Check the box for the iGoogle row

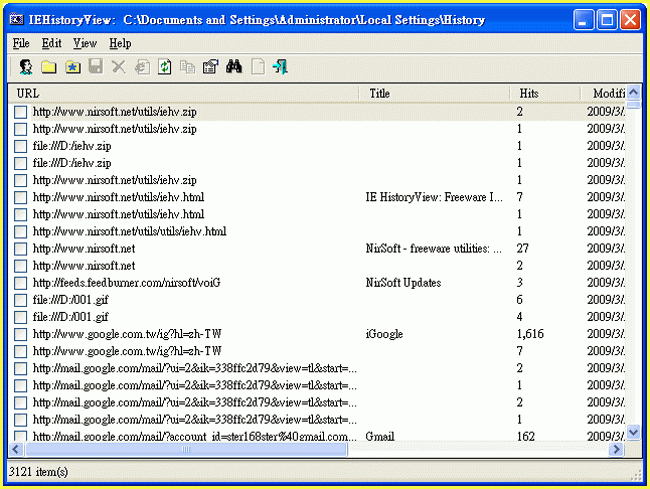[x=20, y=334]
